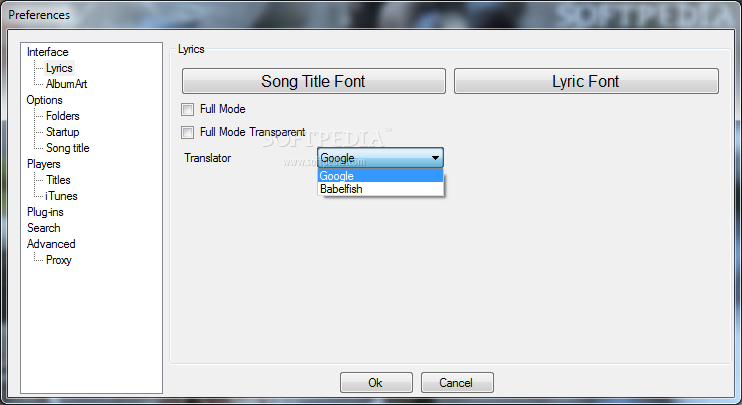Screen dimensions: 742x405
Task: Open the Song Title Font dialog
Action: pyautogui.click(x=314, y=81)
